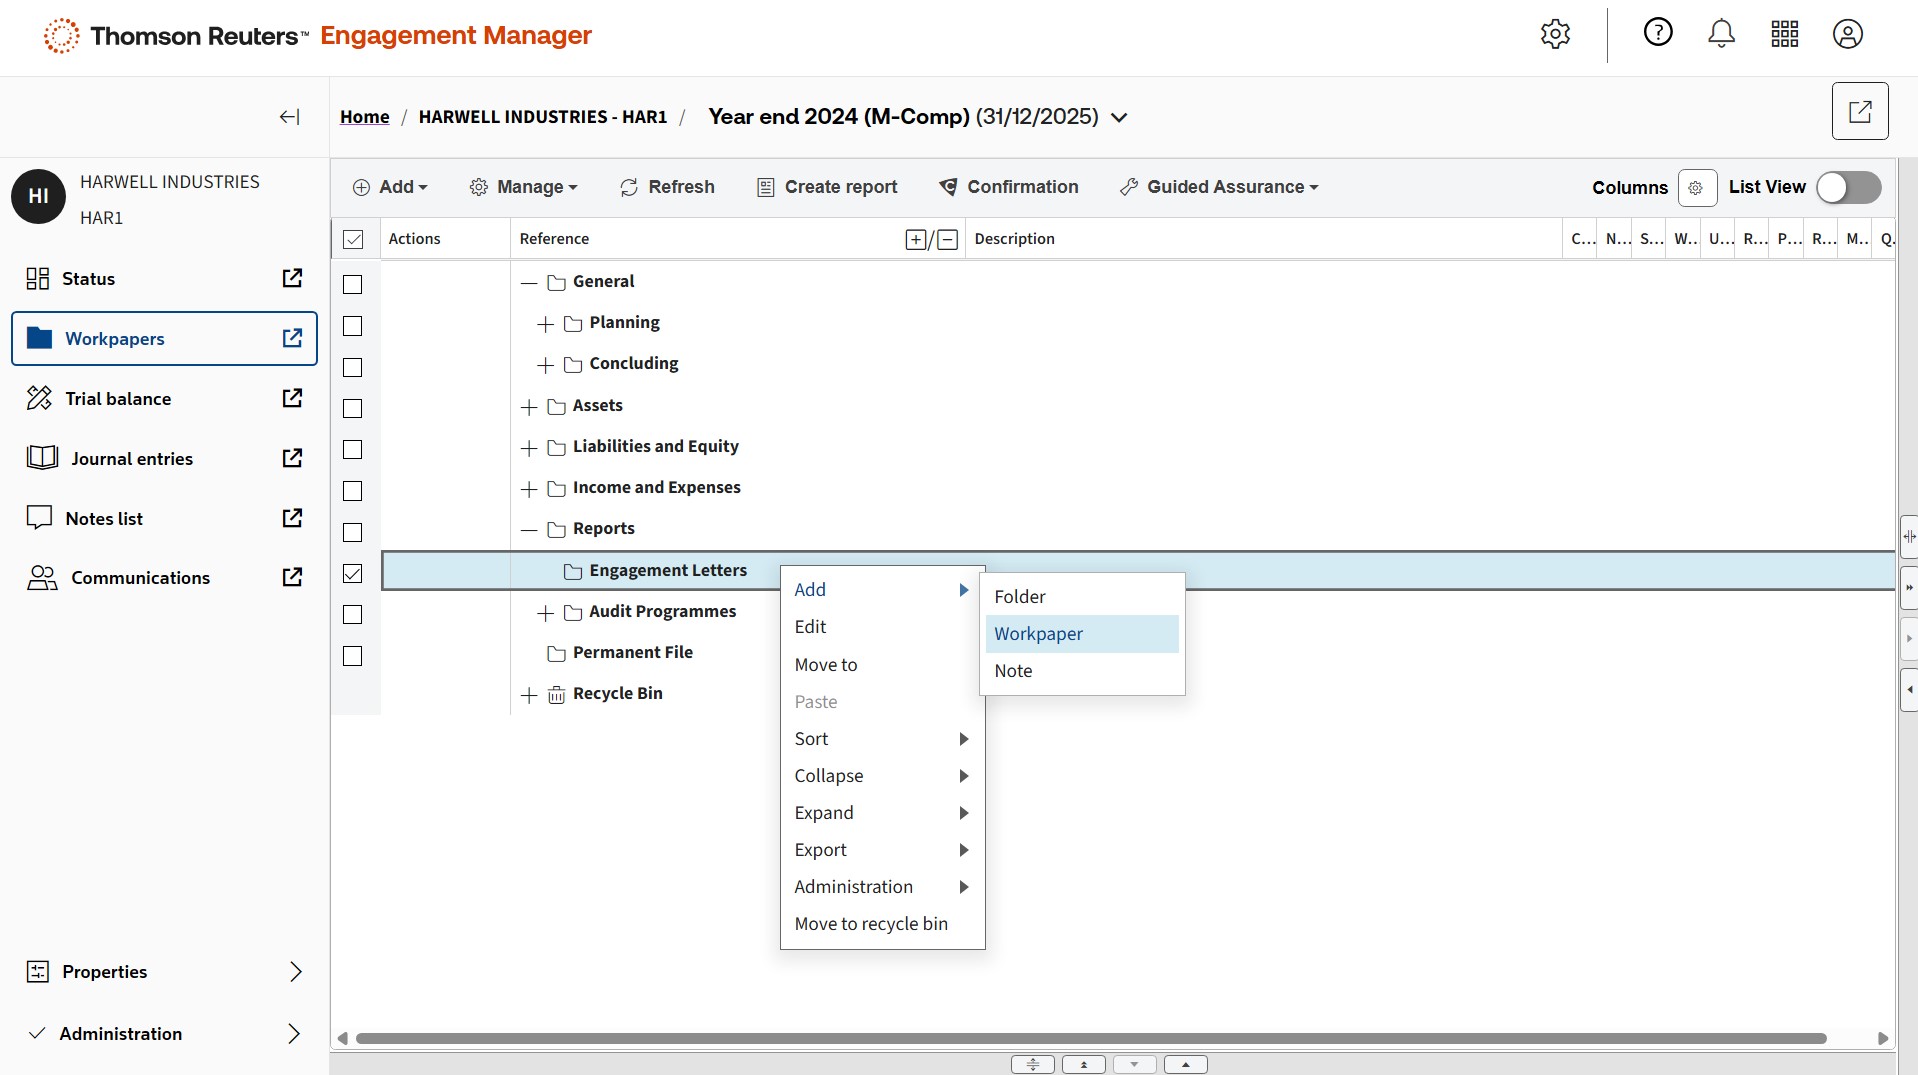This screenshot has width=1918, height=1075.
Task: Collapse the left sidebar panel
Action: [x=289, y=117]
